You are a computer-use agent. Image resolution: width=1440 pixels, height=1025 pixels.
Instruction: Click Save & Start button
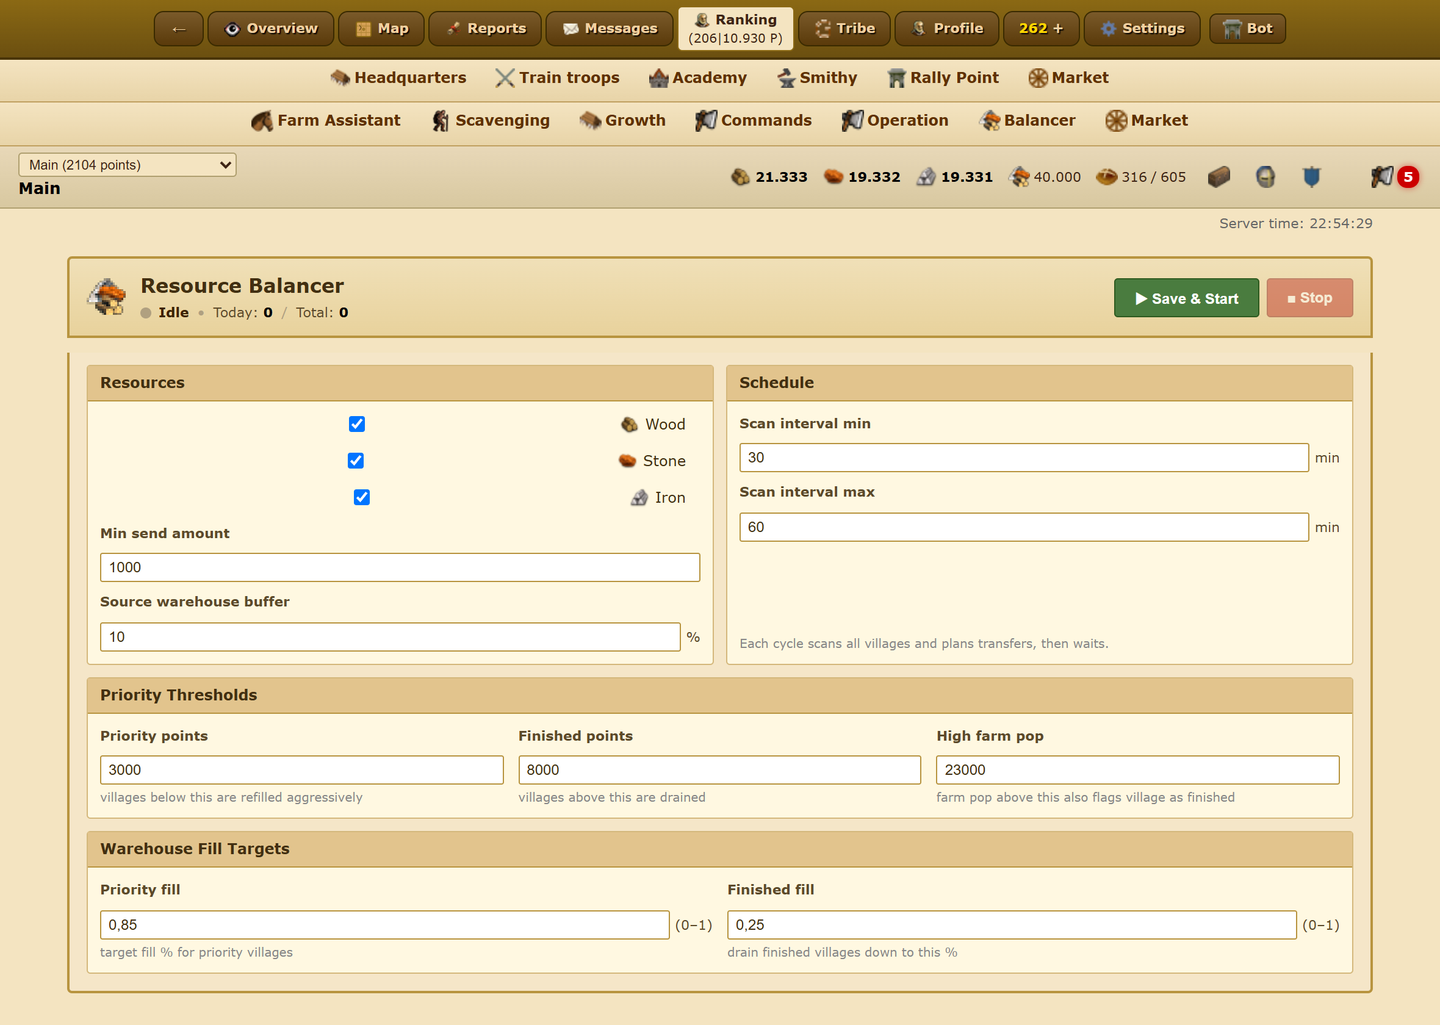tap(1186, 298)
